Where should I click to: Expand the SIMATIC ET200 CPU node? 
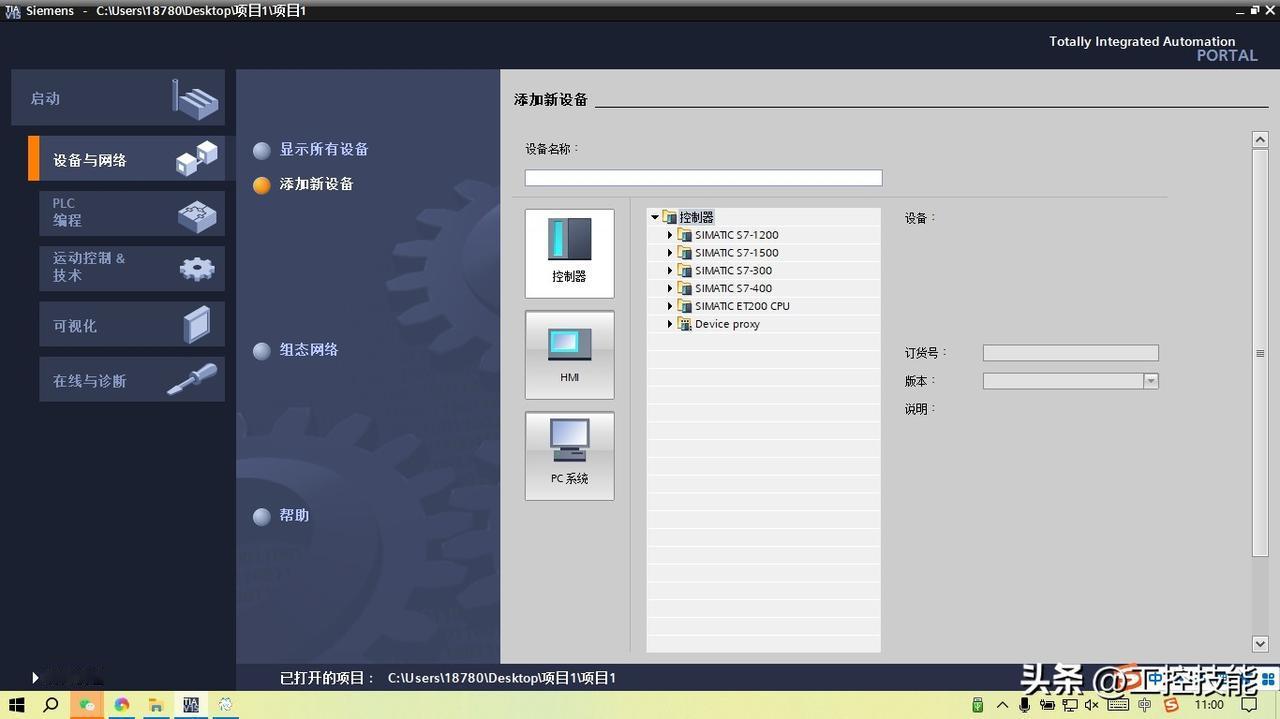point(670,306)
